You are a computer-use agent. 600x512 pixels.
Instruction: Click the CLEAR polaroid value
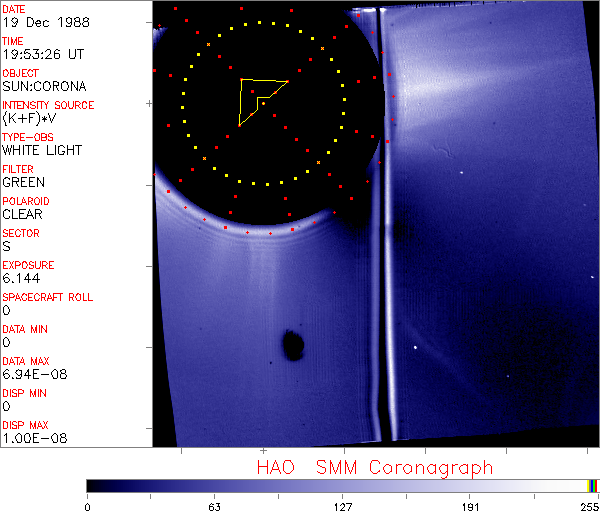pos(23,214)
